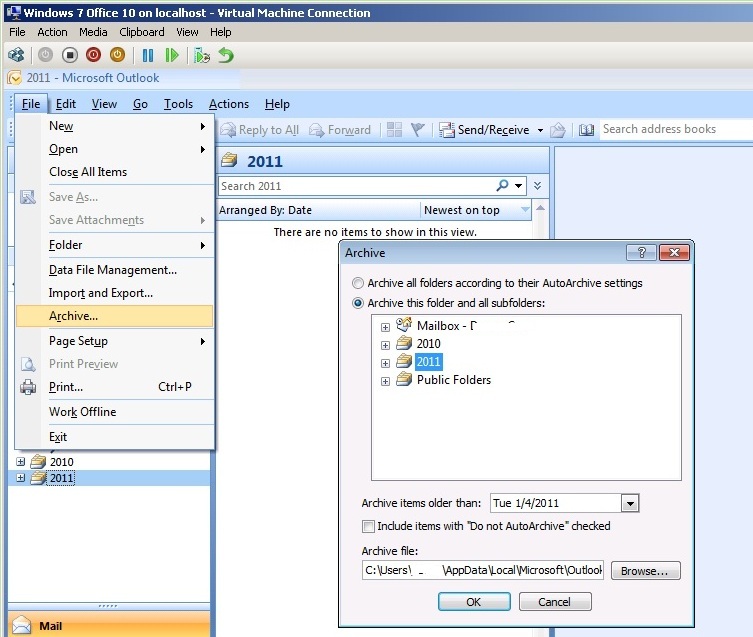
Task: Click Browse... for archive file
Action: tap(645, 571)
